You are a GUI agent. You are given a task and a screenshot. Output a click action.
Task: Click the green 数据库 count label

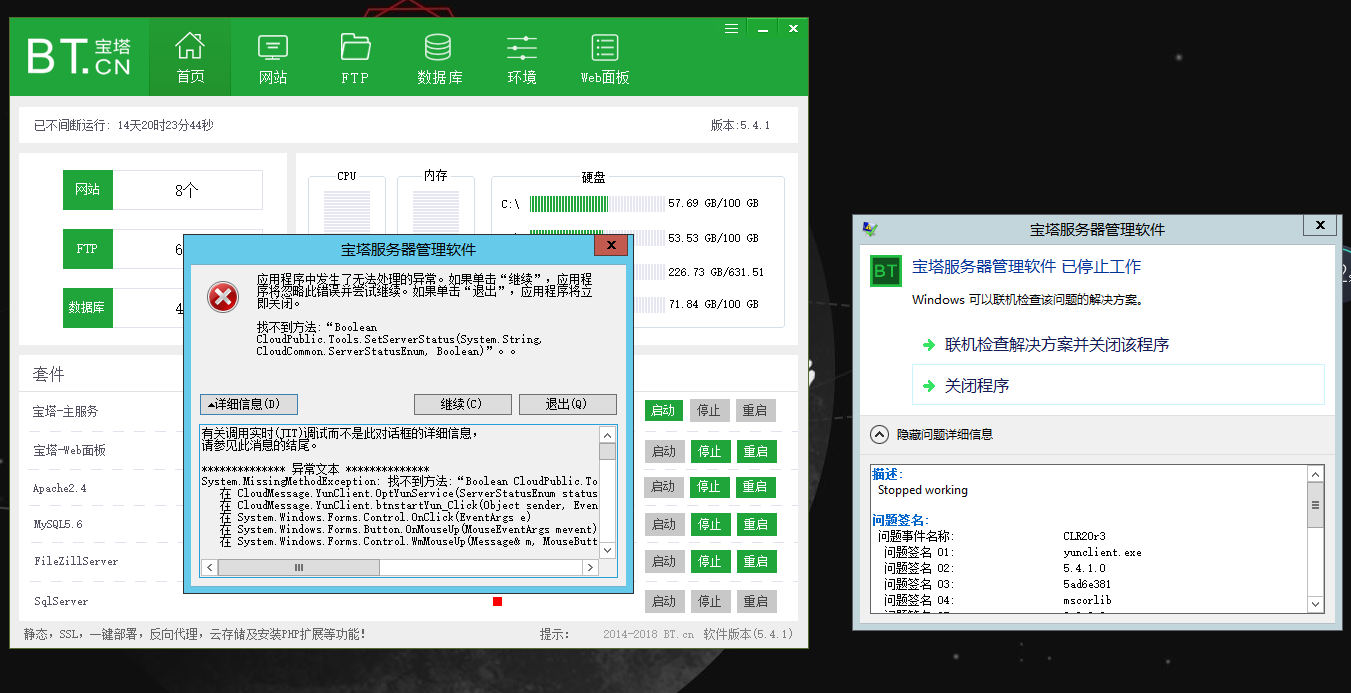(88, 308)
